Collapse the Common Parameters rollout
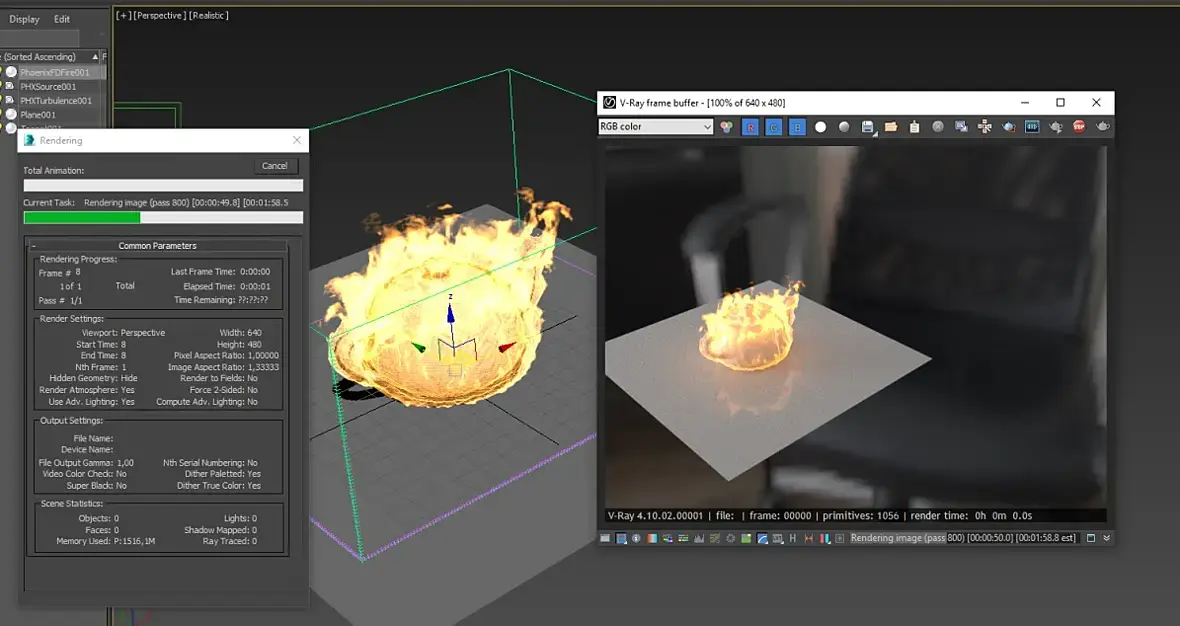The image size is (1180, 626). point(34,246)
